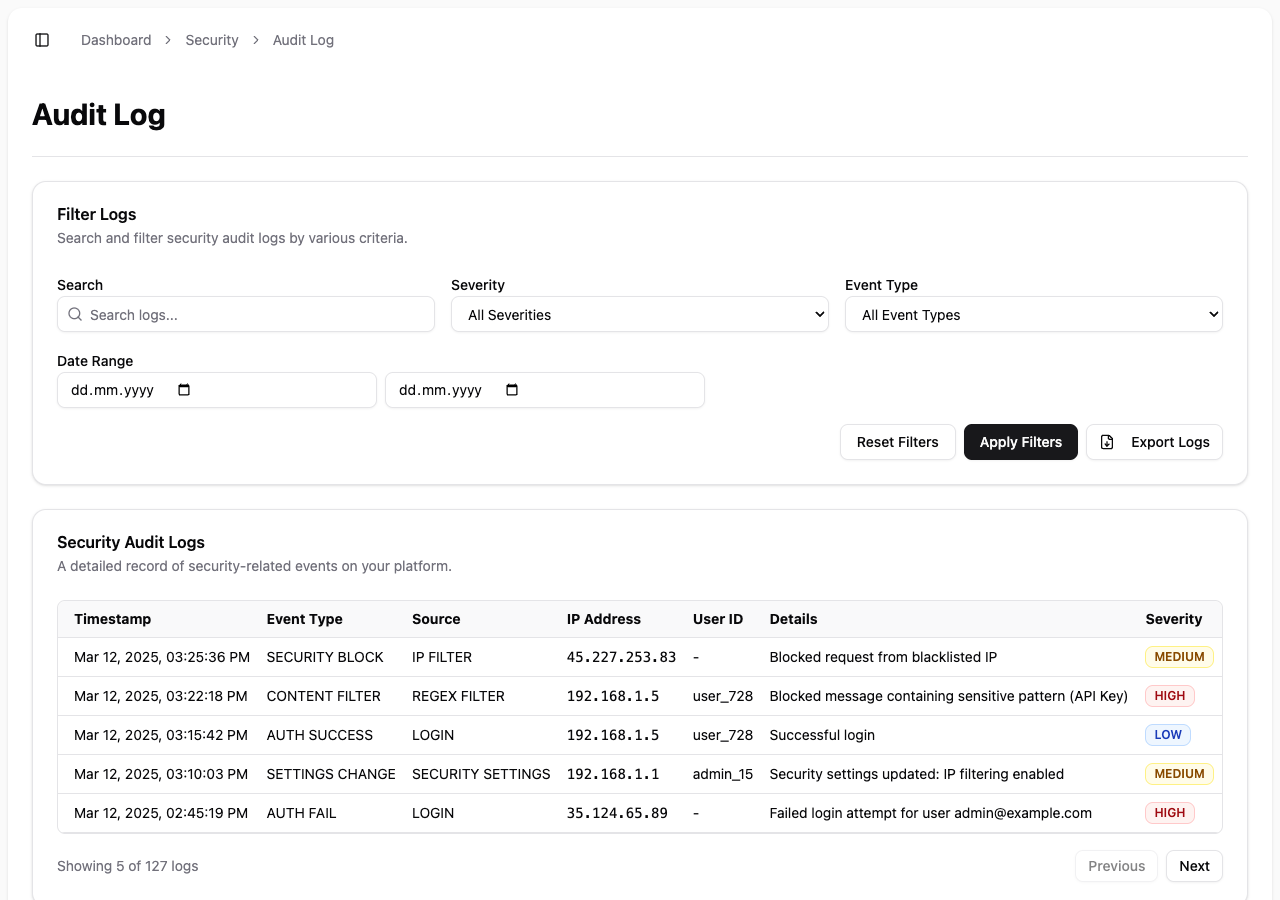The image size is (1280, 900).
Task: Click 'Showing 5 of 127 logs' text
Action: (x=128, y=866)
